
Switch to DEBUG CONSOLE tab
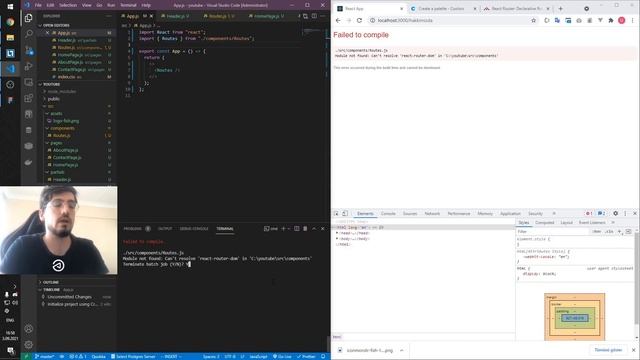click(194, 229)
